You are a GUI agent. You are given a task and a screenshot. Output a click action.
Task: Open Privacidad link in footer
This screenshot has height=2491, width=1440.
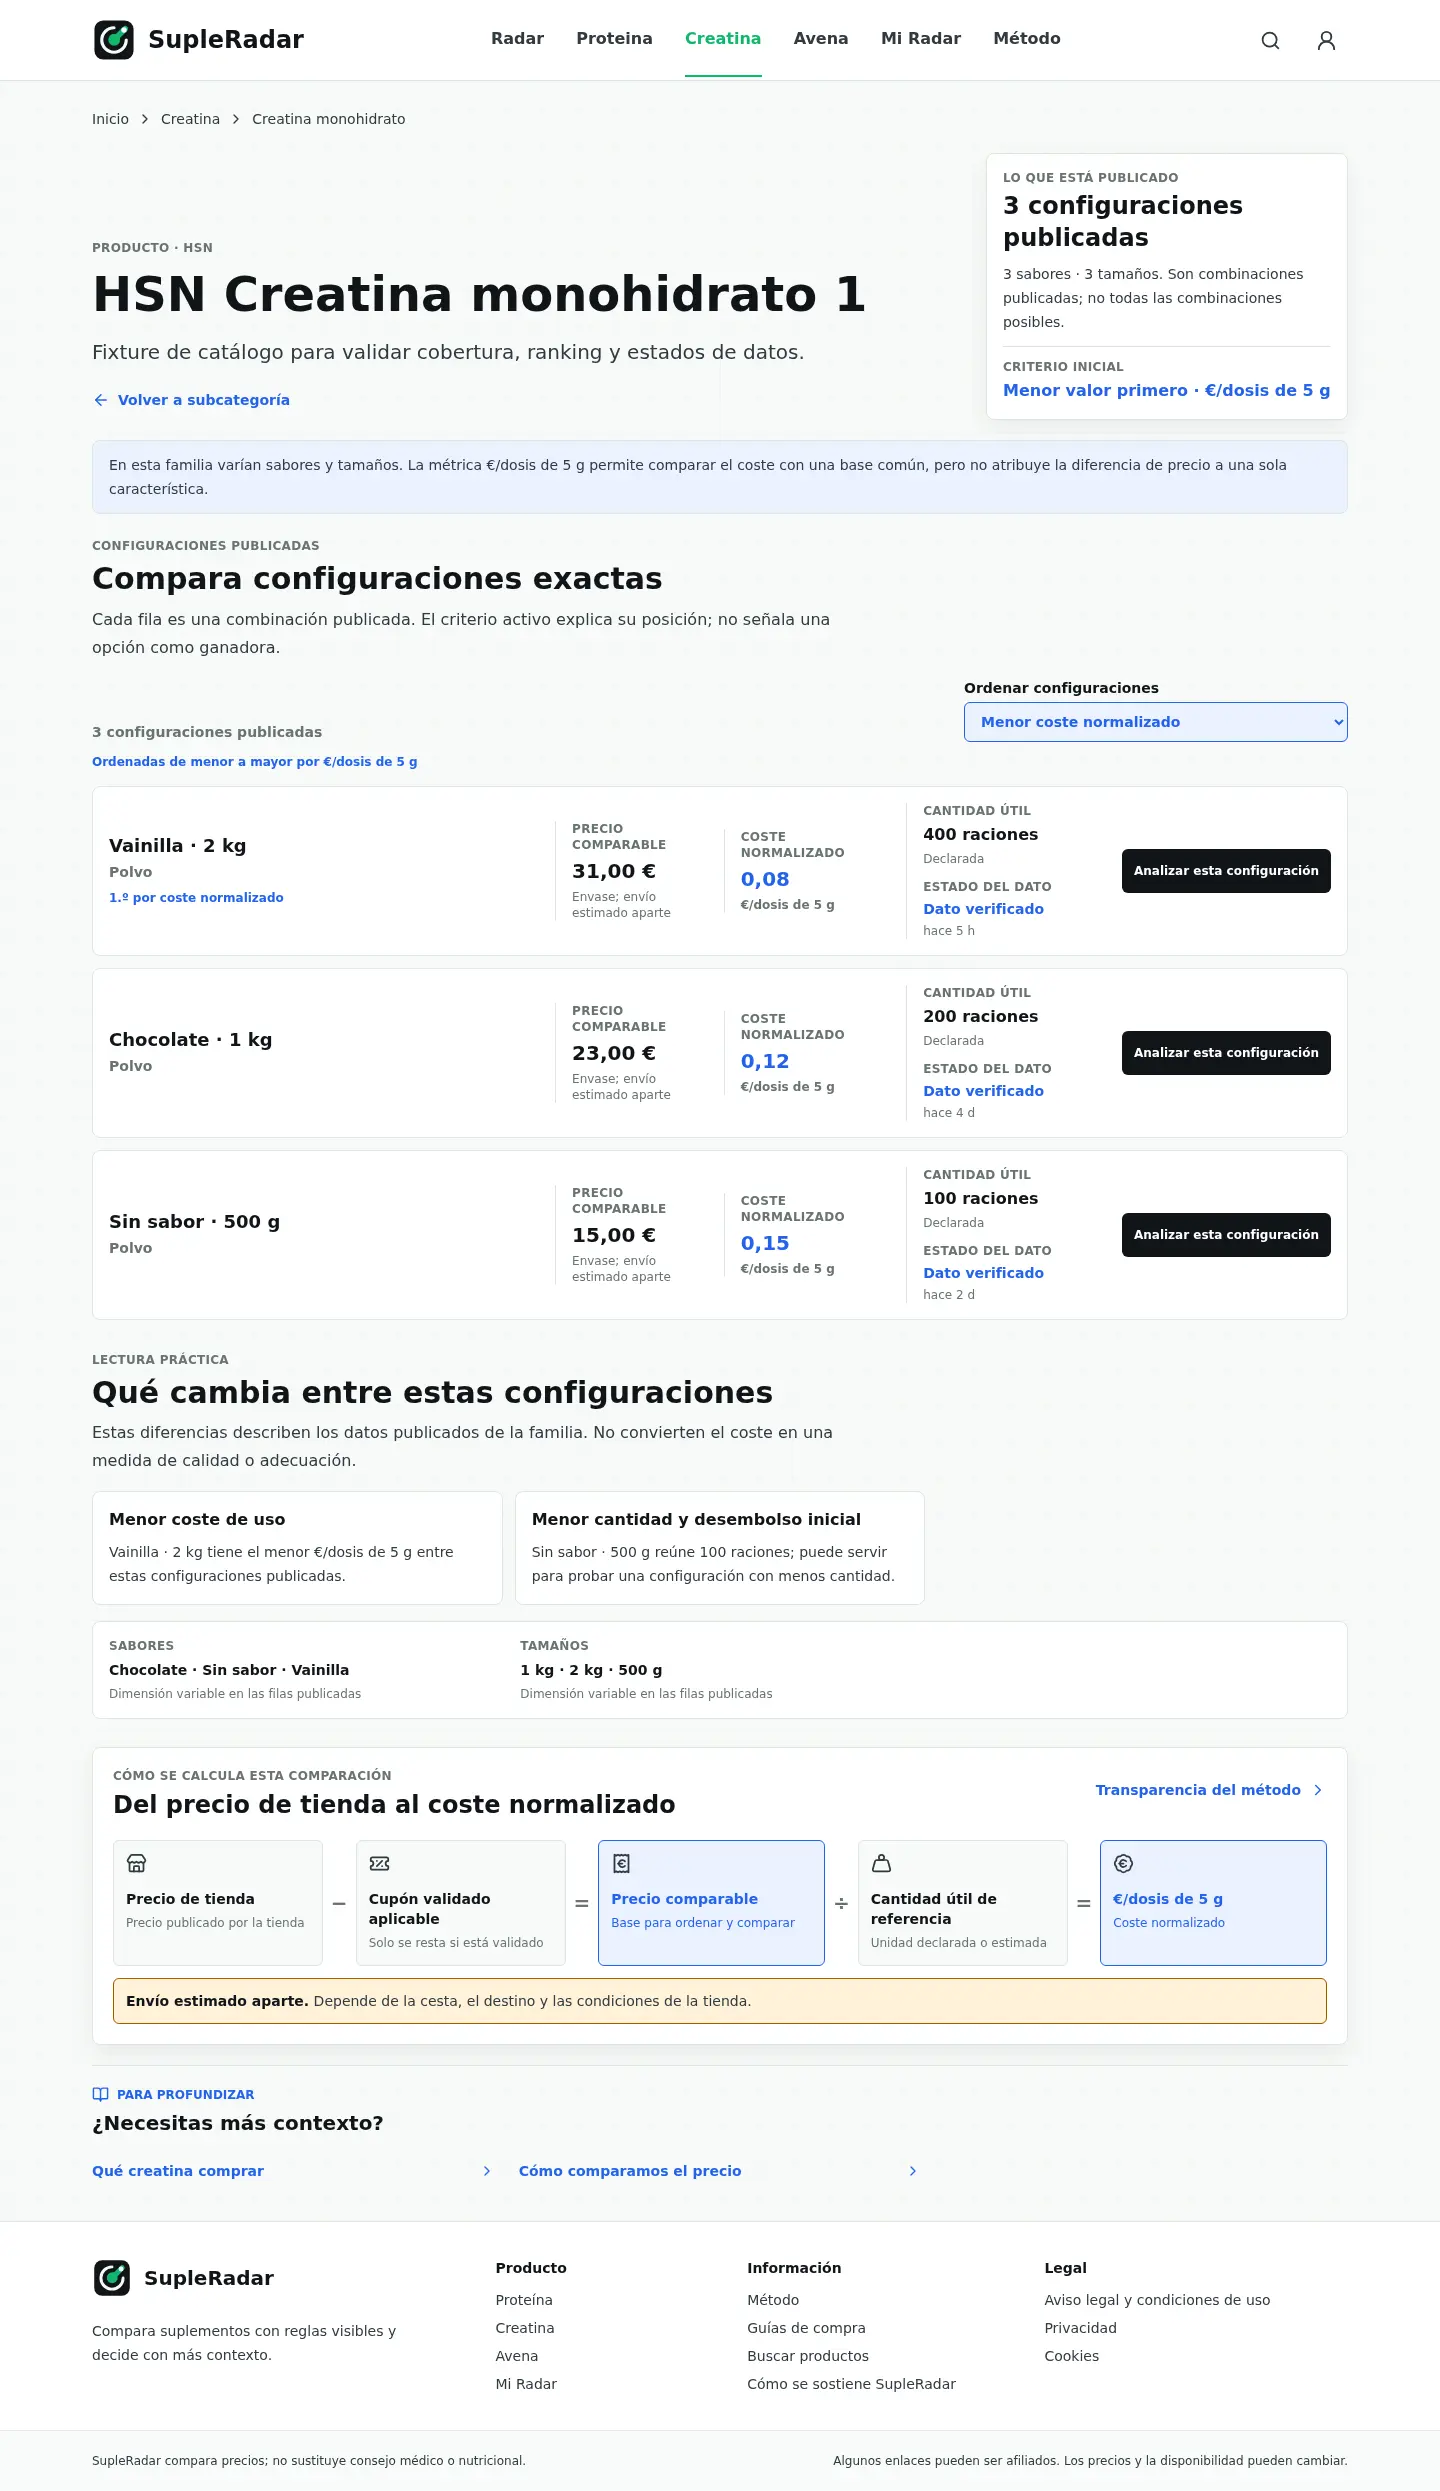(1080, 2328)
